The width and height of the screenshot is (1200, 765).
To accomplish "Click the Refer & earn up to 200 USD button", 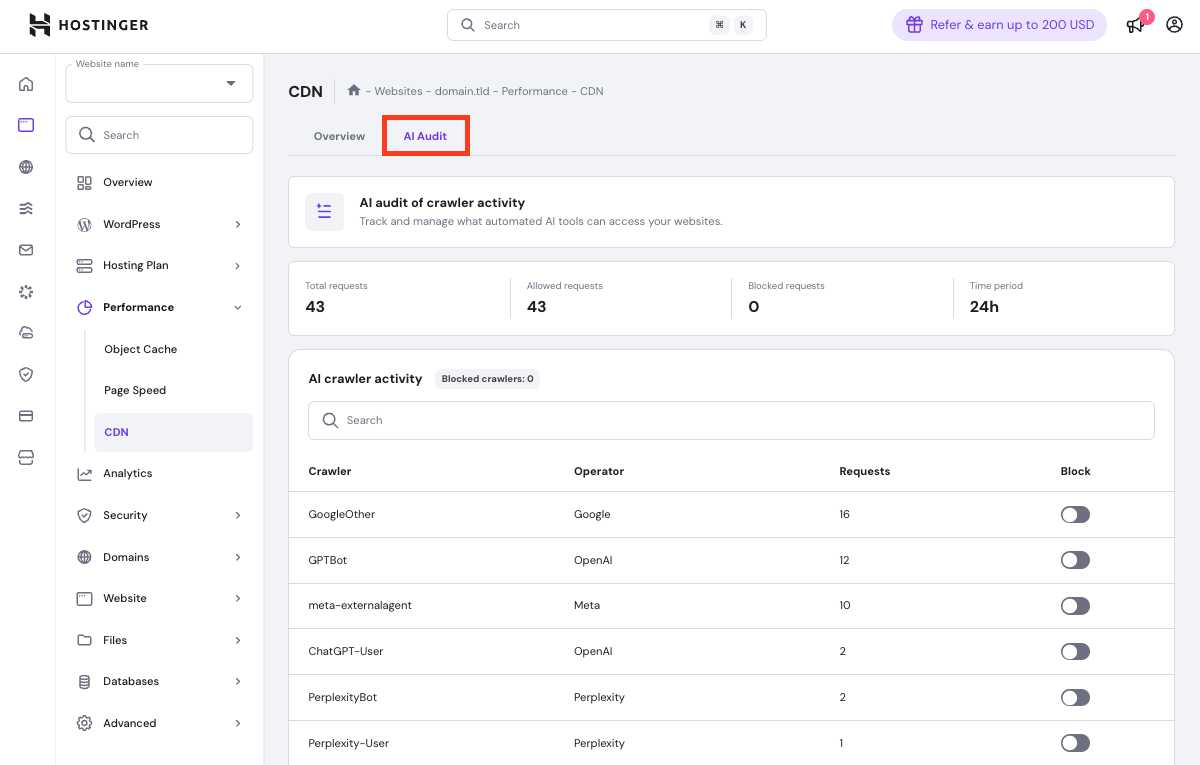I will pos(999,24).
